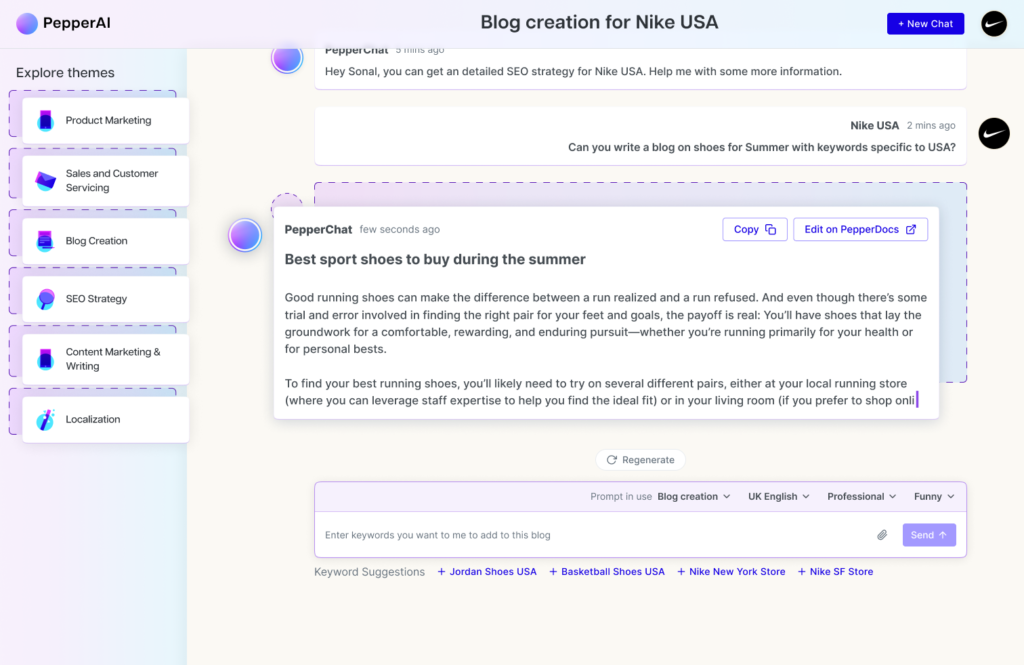The image size is (1024, 665).
Task: Open the Funny style dropdown
Action: 934,497
